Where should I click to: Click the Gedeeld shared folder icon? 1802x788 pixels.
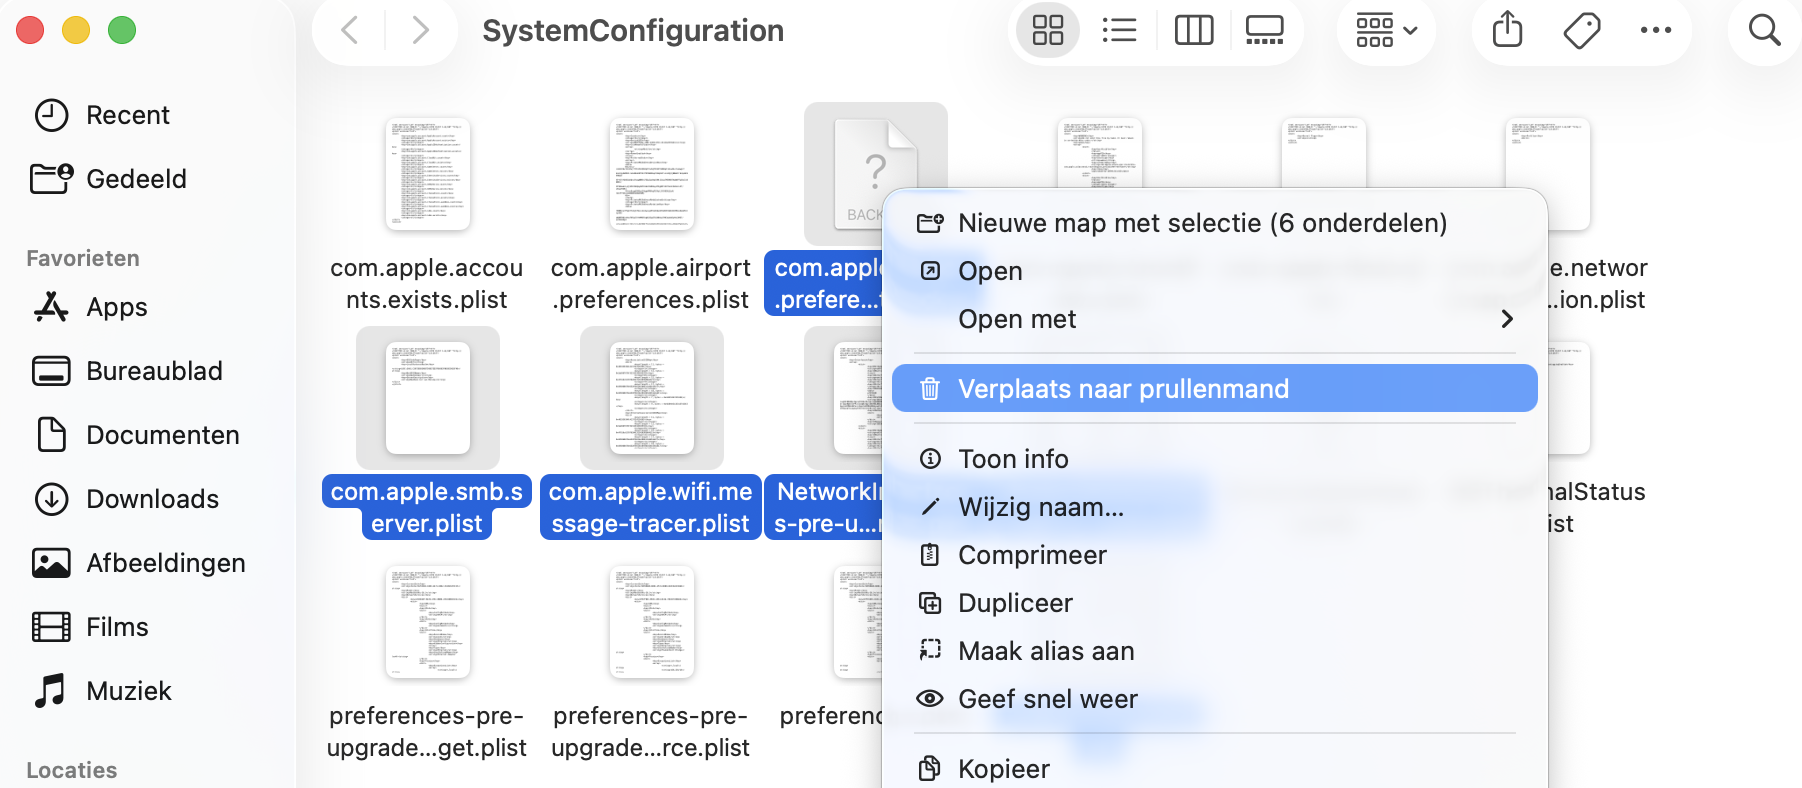51,179
